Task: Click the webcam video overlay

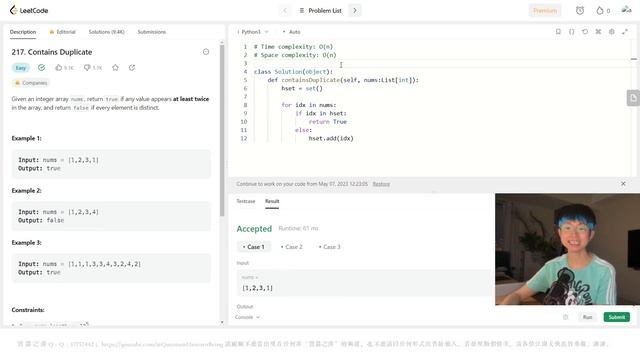Action: [567, 249]
